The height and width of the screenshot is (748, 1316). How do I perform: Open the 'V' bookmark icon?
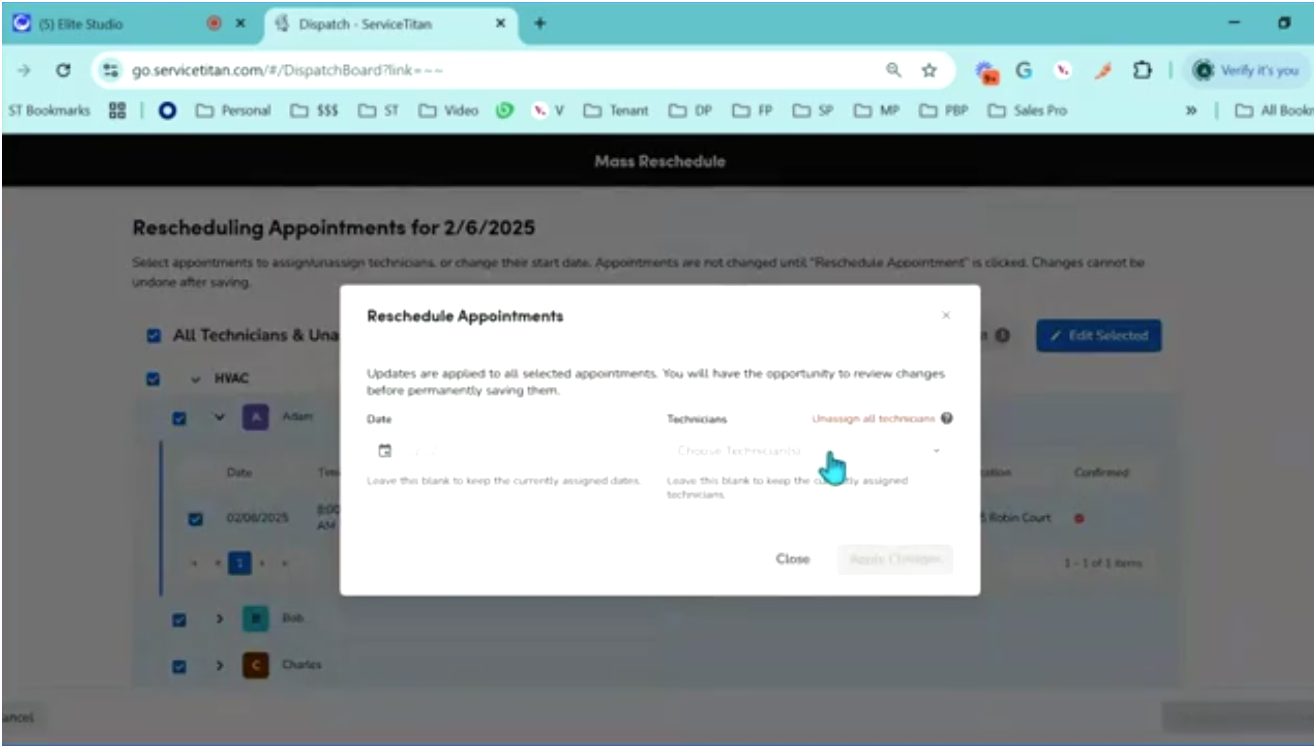click(x=548, y=111)
